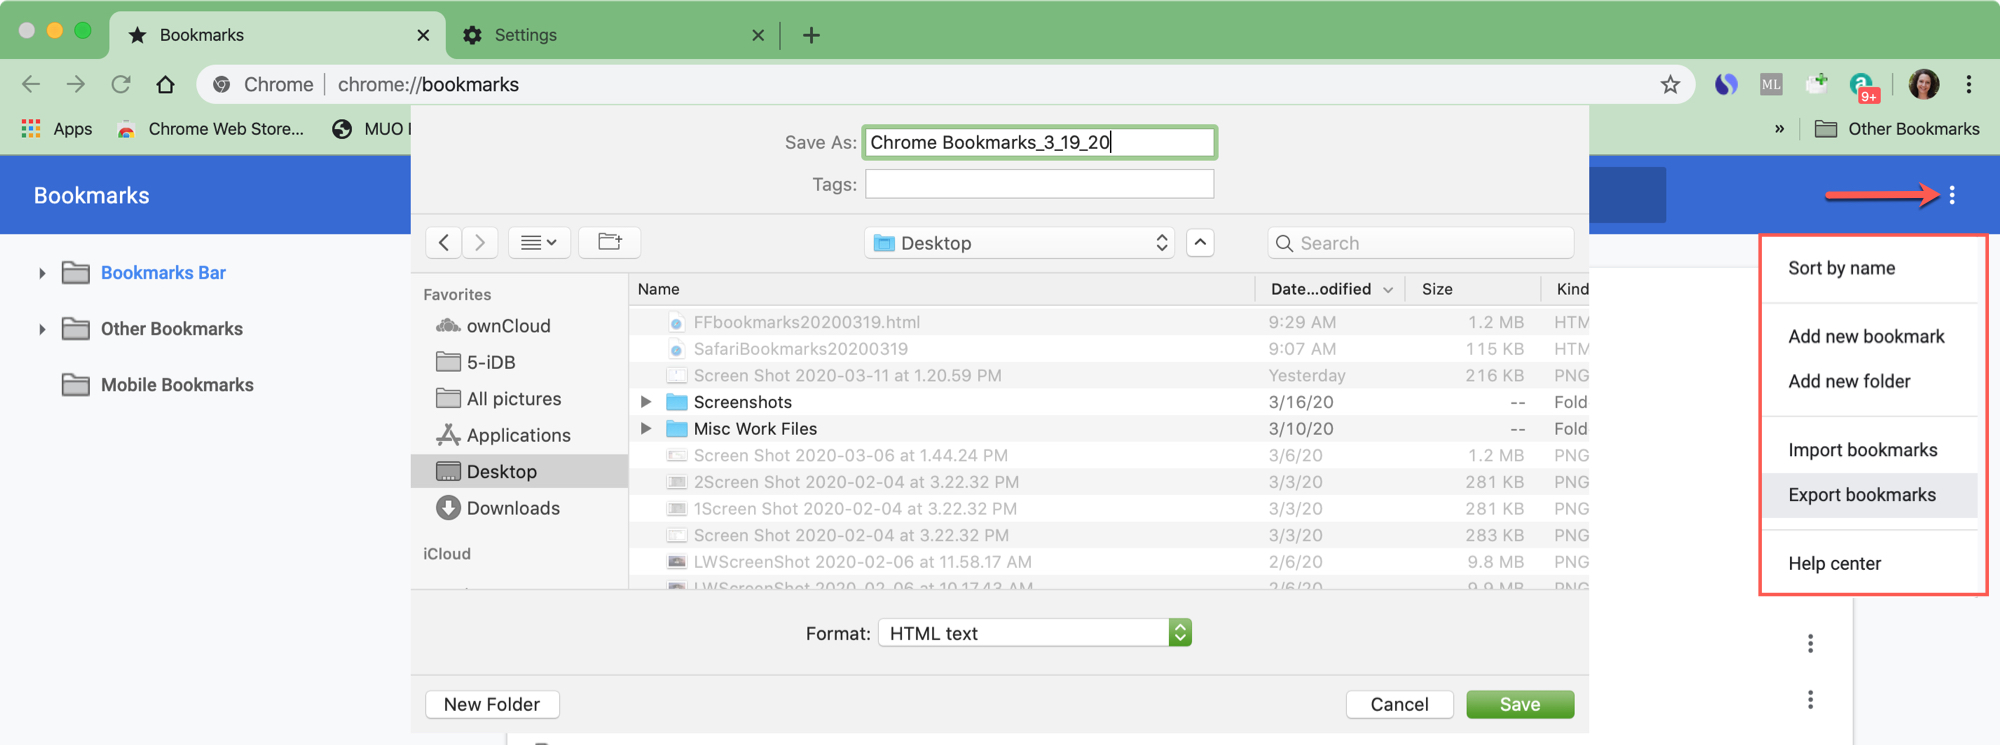
Task: Create a new folder via the toolbar icon
Action: point(610,243)
